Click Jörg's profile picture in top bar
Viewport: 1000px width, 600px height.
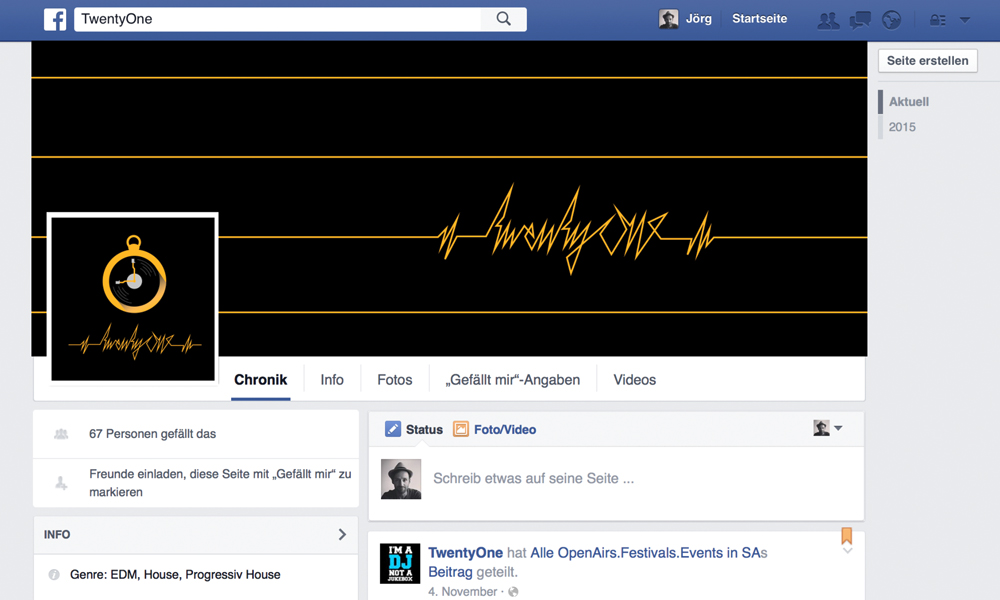(668, 19)
